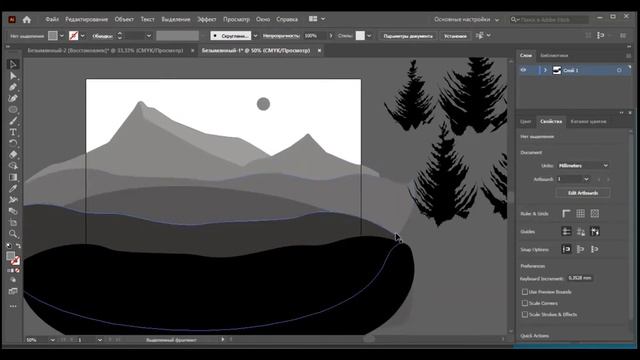Open the zoom level 50% dropdown
Viewport: 640px width, 360px height.
click(x=53, y=340)
